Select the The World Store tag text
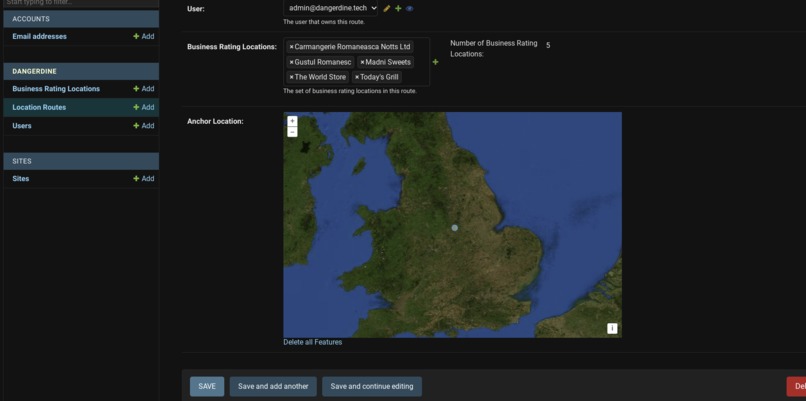The image size is (806, 401). 320,77
